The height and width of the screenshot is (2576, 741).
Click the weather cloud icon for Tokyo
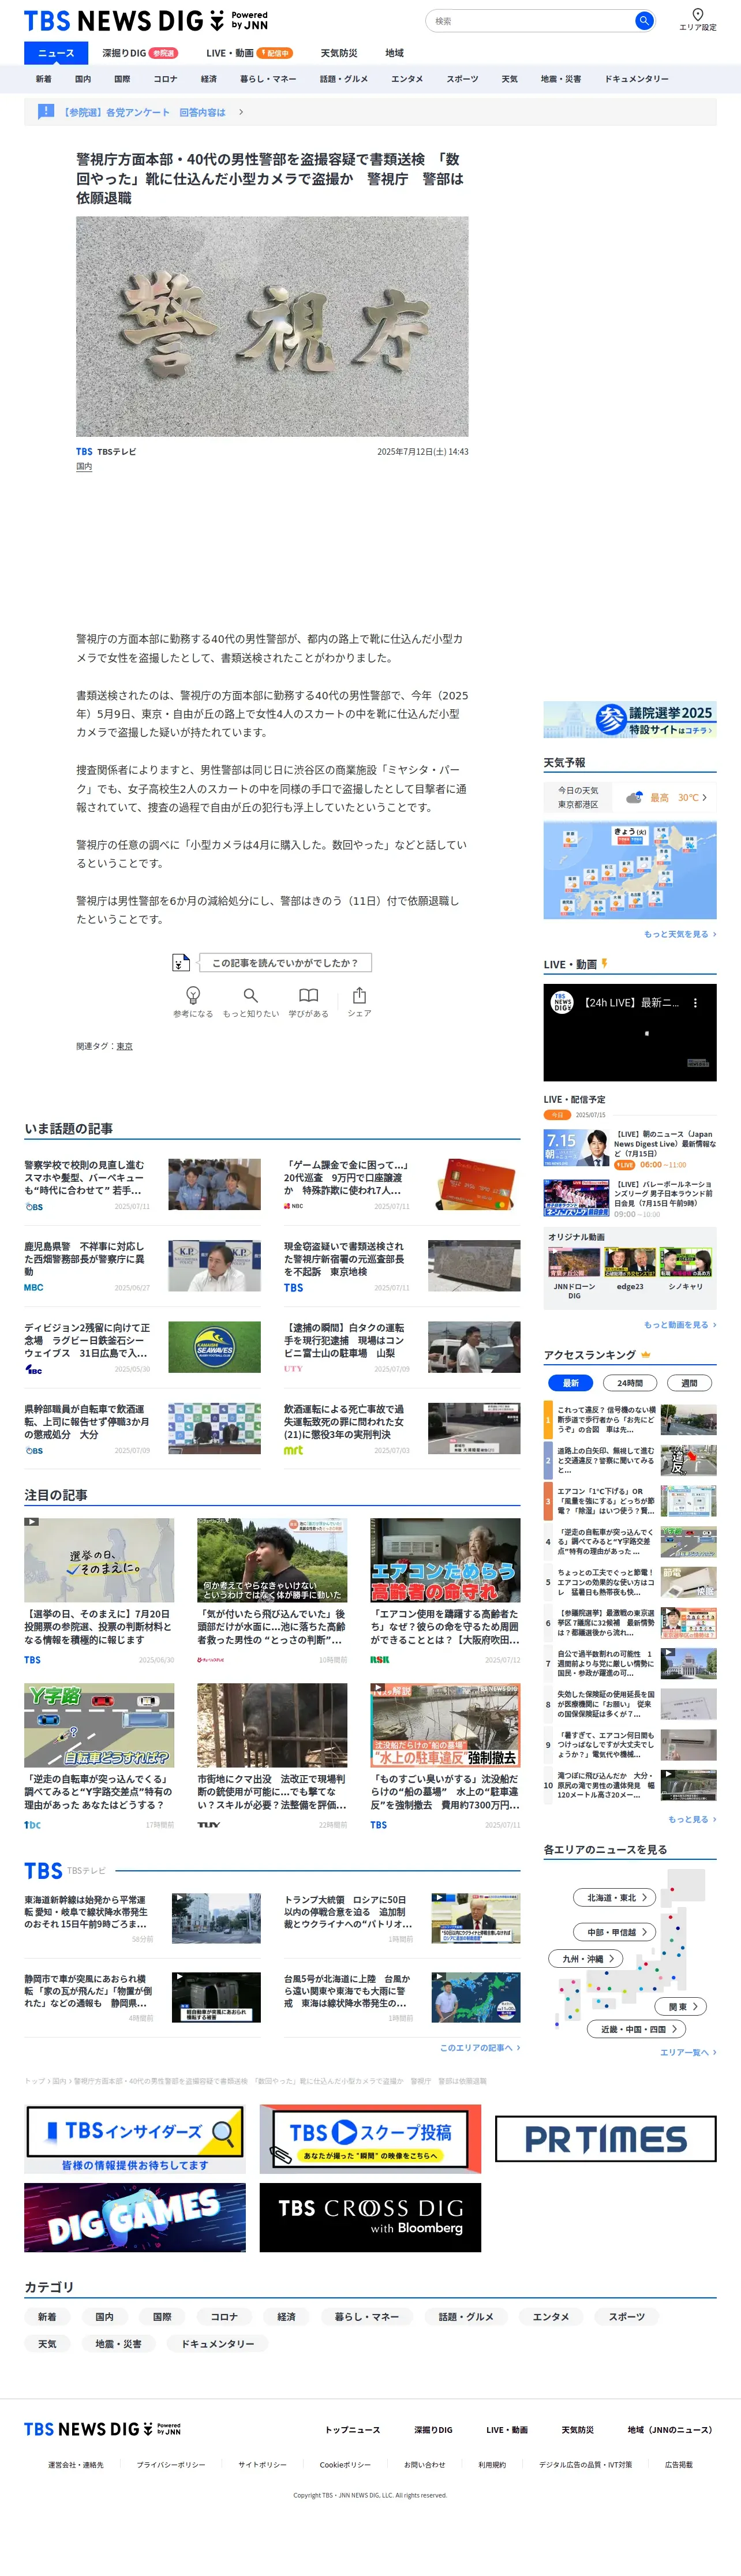point(634,797)
